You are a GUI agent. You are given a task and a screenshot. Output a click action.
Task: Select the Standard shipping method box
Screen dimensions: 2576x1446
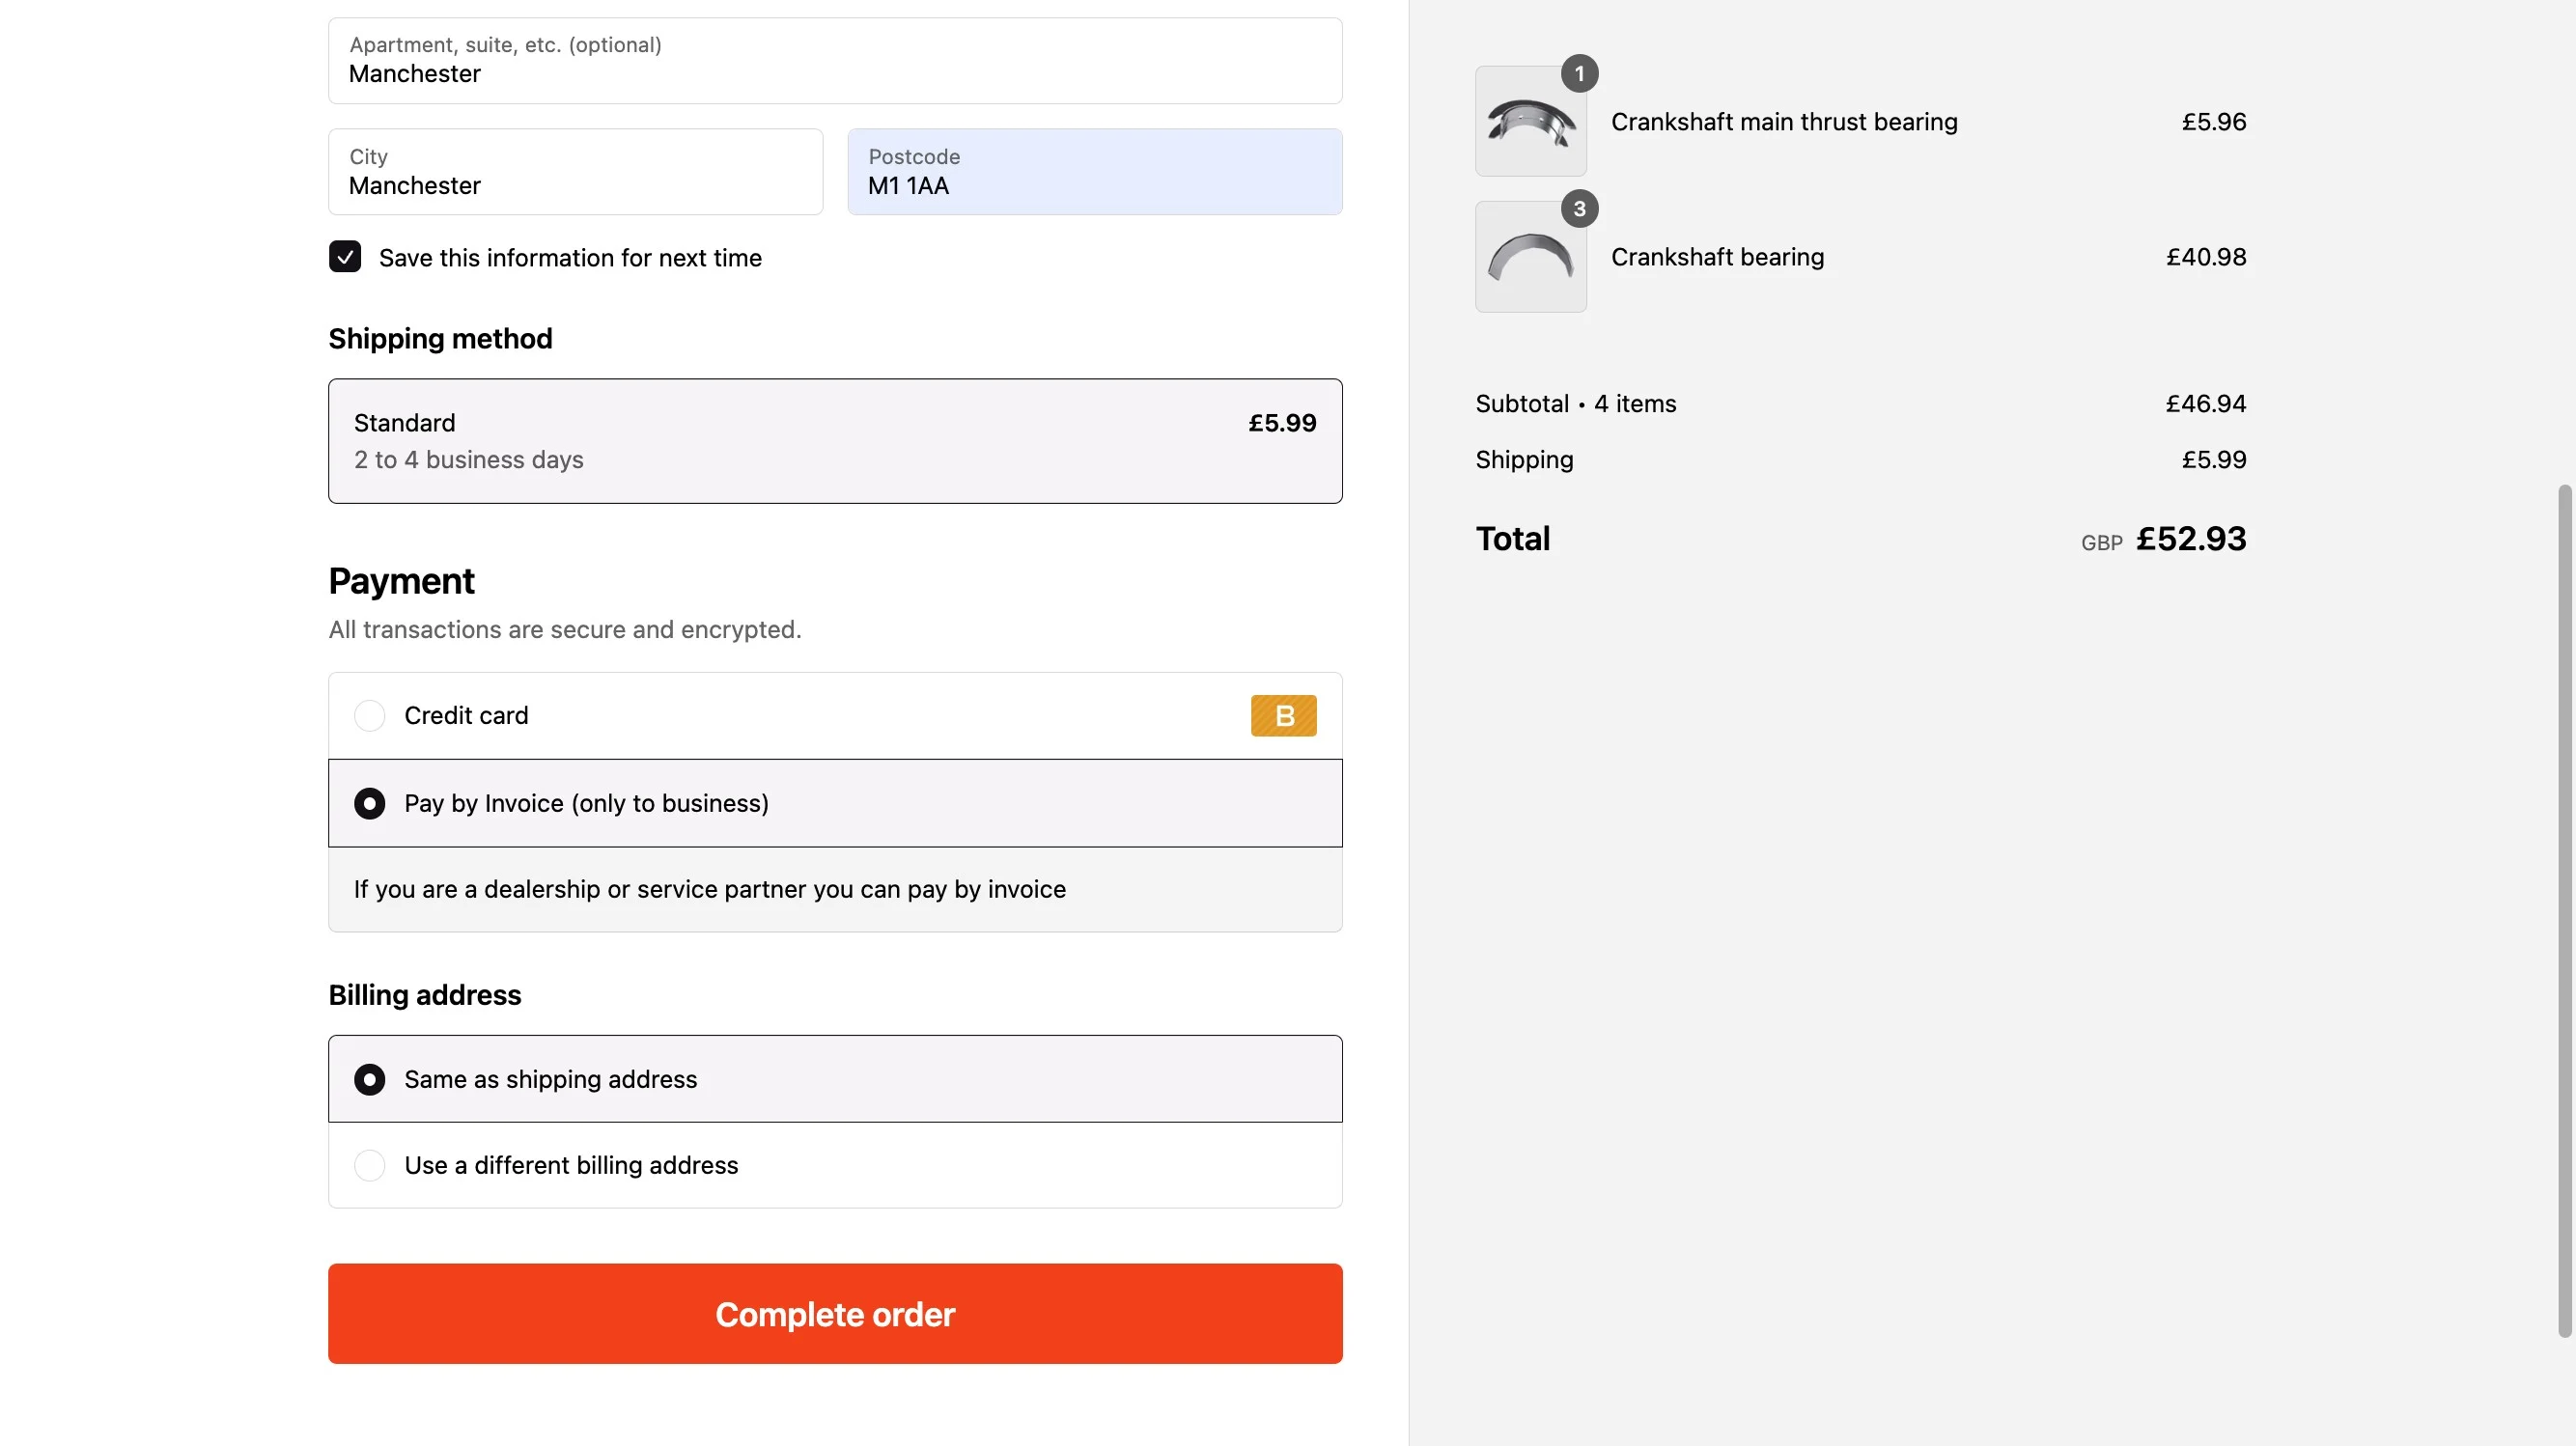coord(835,441)
